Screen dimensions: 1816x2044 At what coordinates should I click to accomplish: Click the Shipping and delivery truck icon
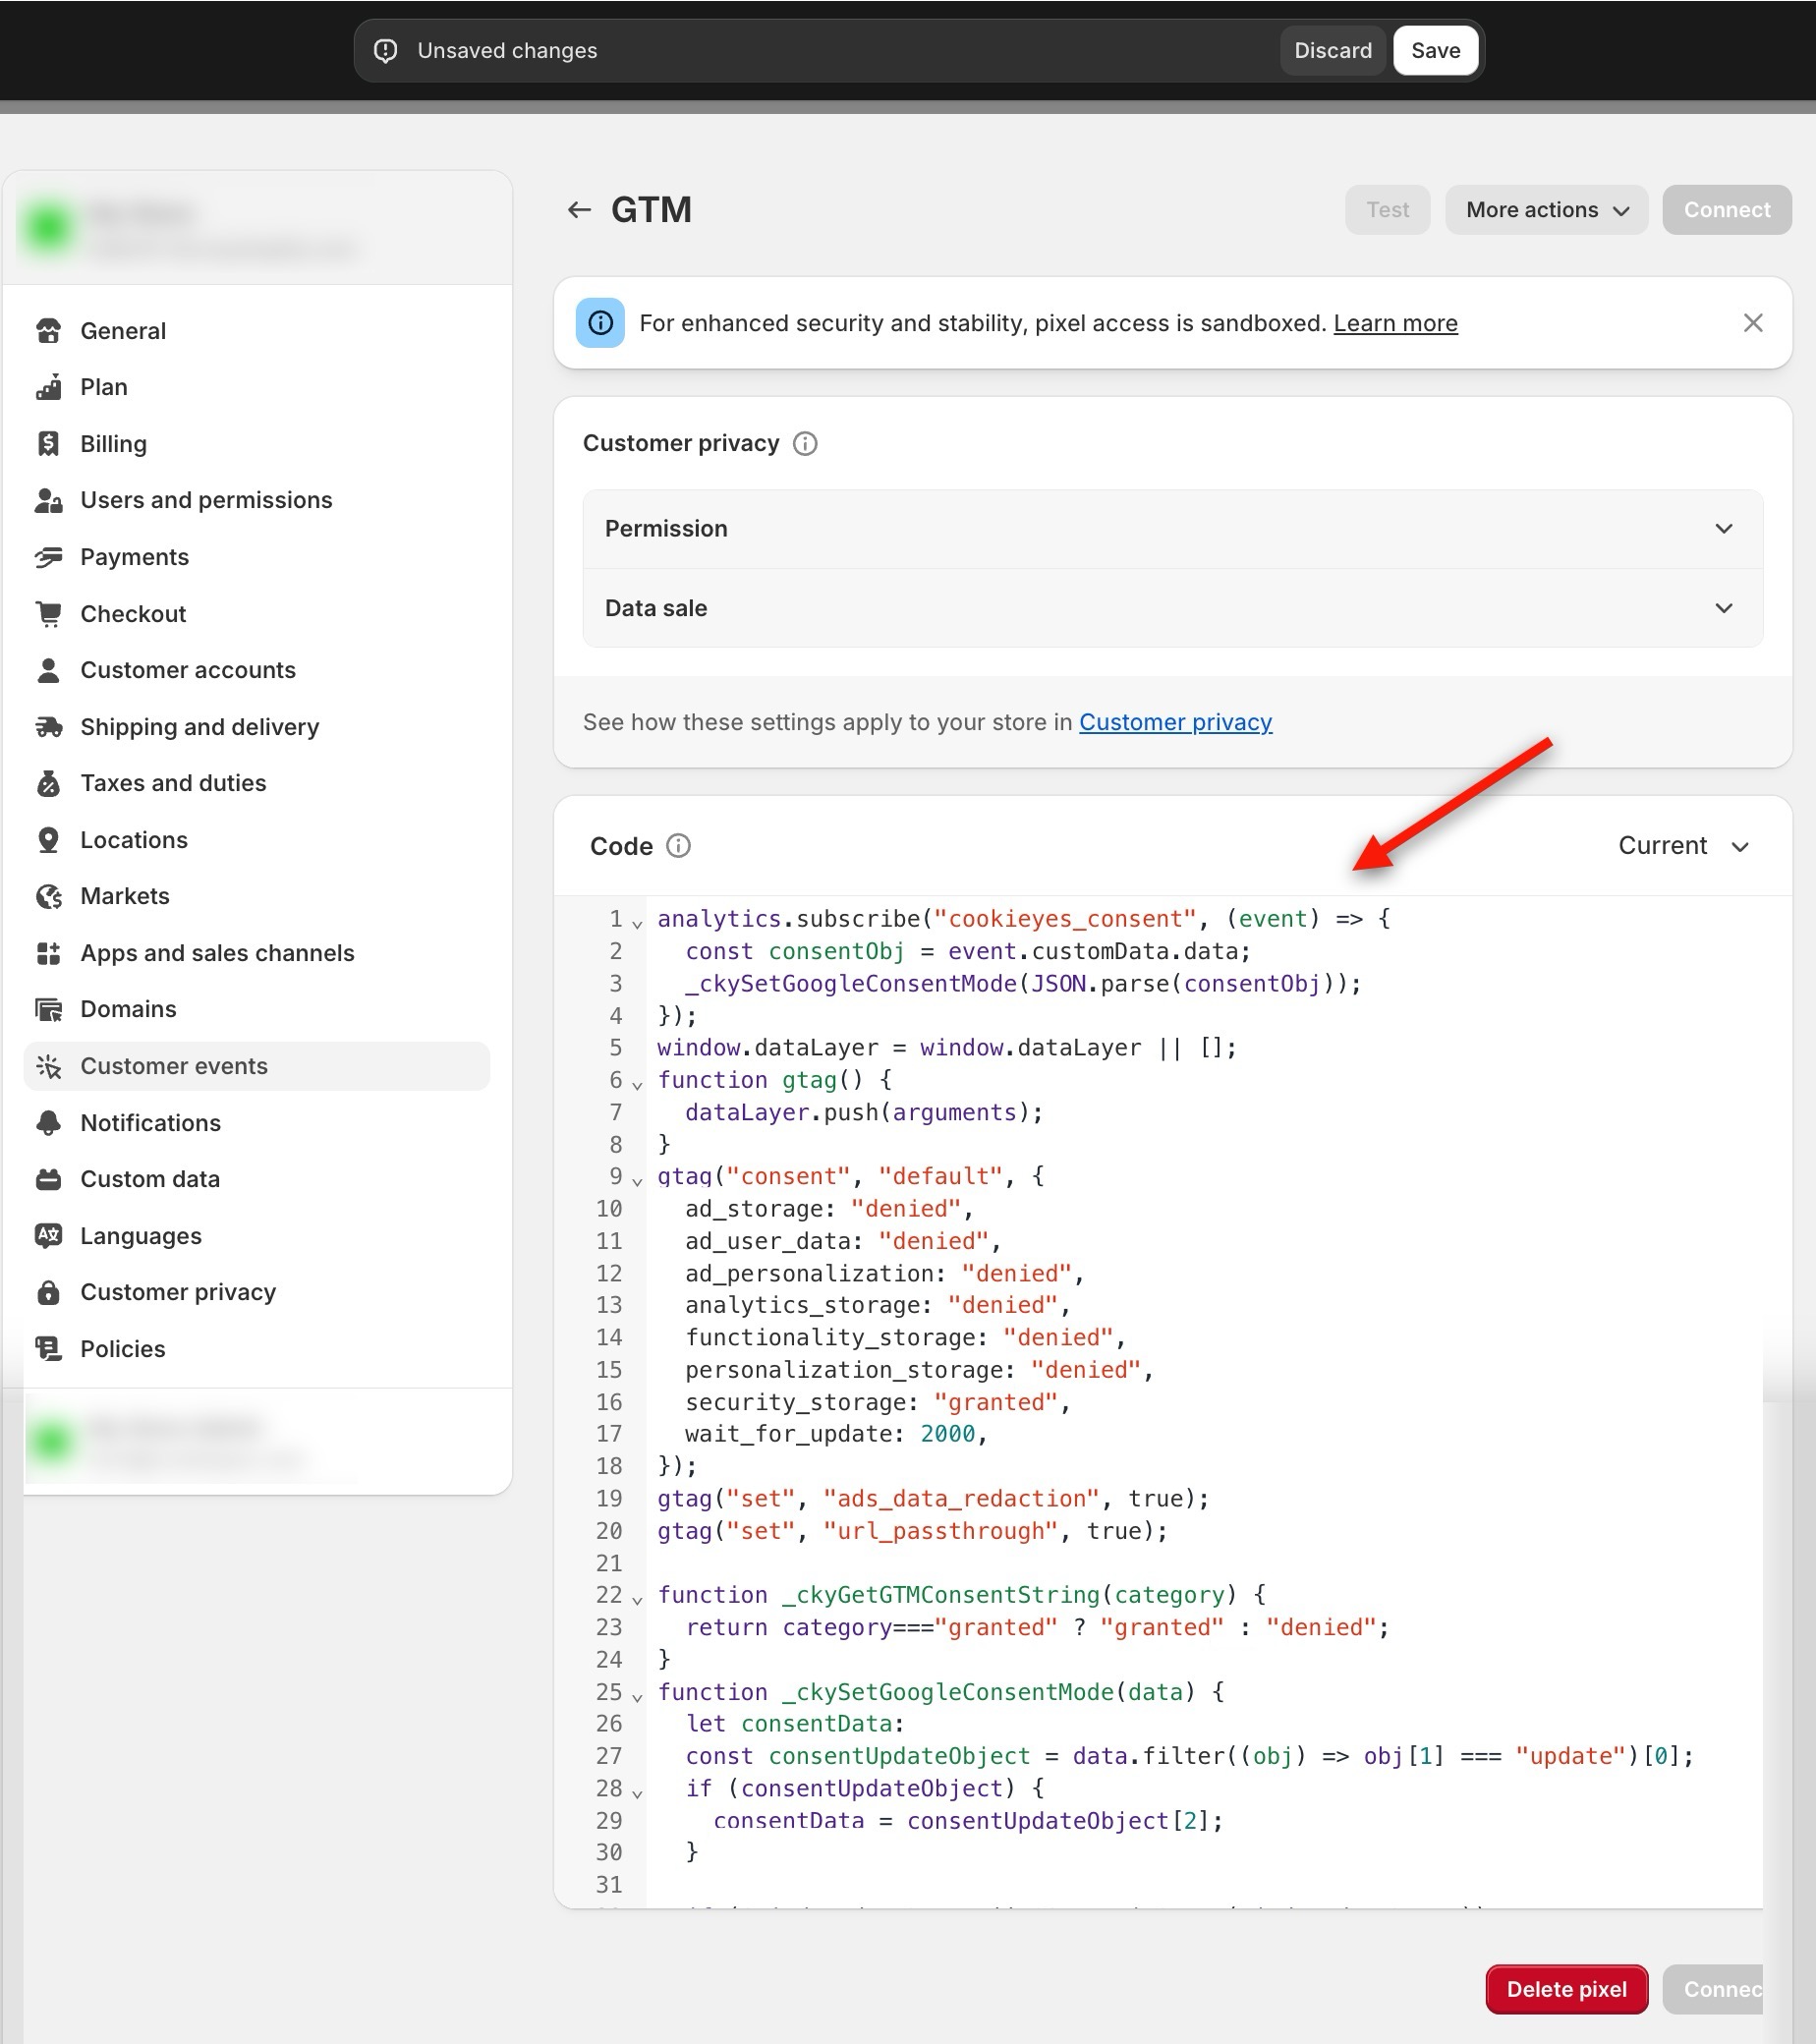(x=48, y=727)
